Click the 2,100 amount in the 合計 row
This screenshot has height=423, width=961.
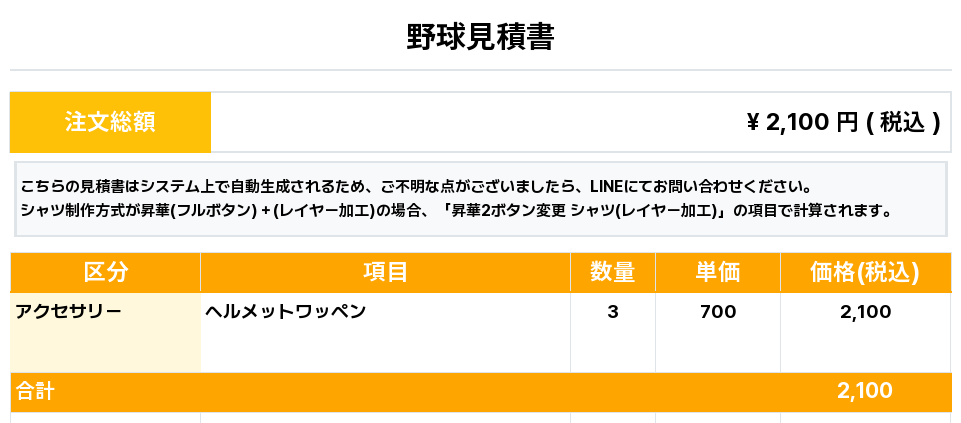pyautogui.click(x=865, y=391)
